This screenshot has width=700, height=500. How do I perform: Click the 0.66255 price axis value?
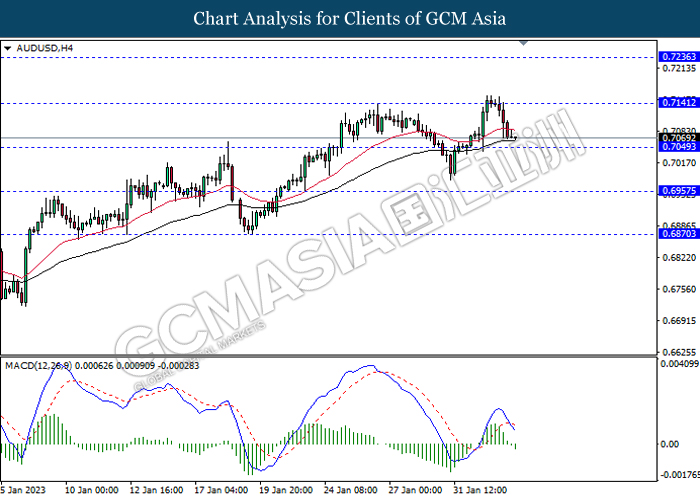click(x=679, y=352)
